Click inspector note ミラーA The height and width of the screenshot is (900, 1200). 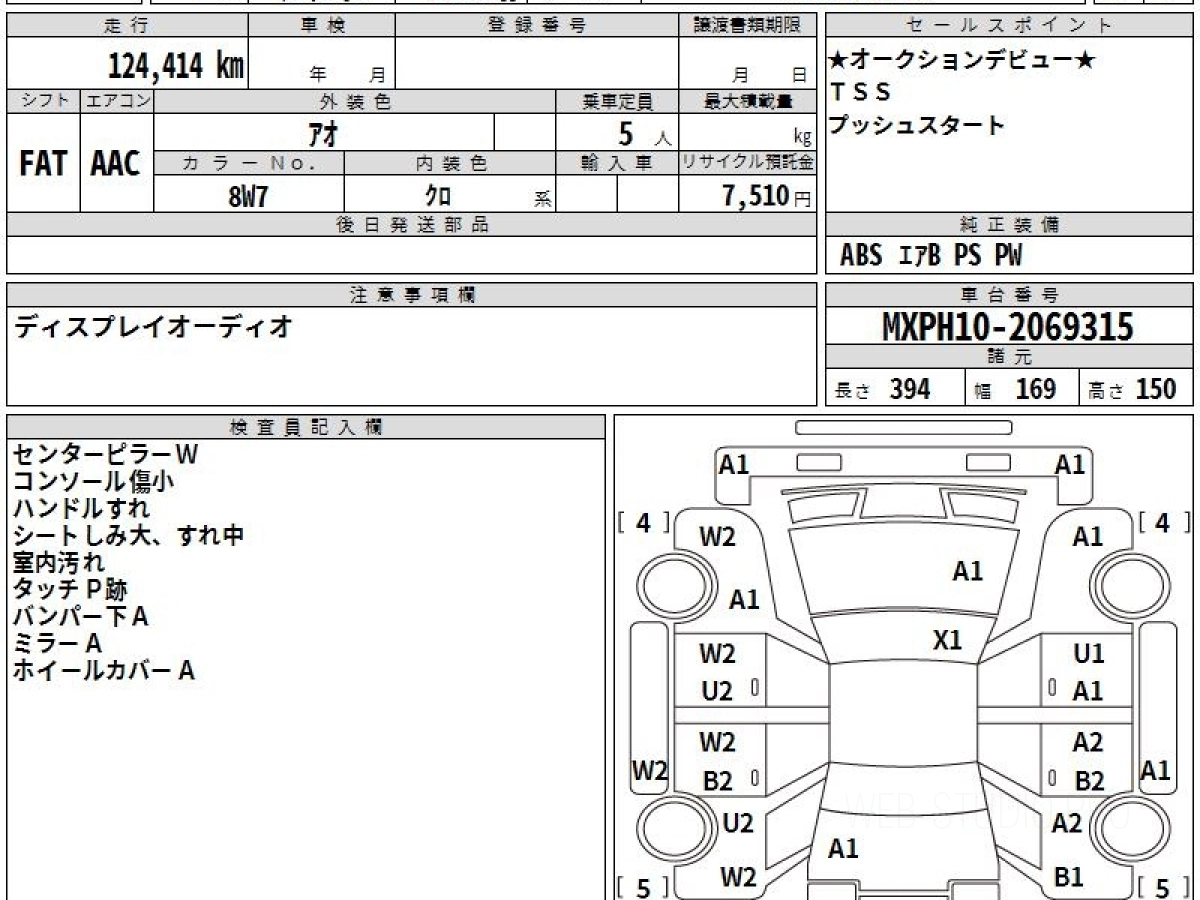point(57,643)
